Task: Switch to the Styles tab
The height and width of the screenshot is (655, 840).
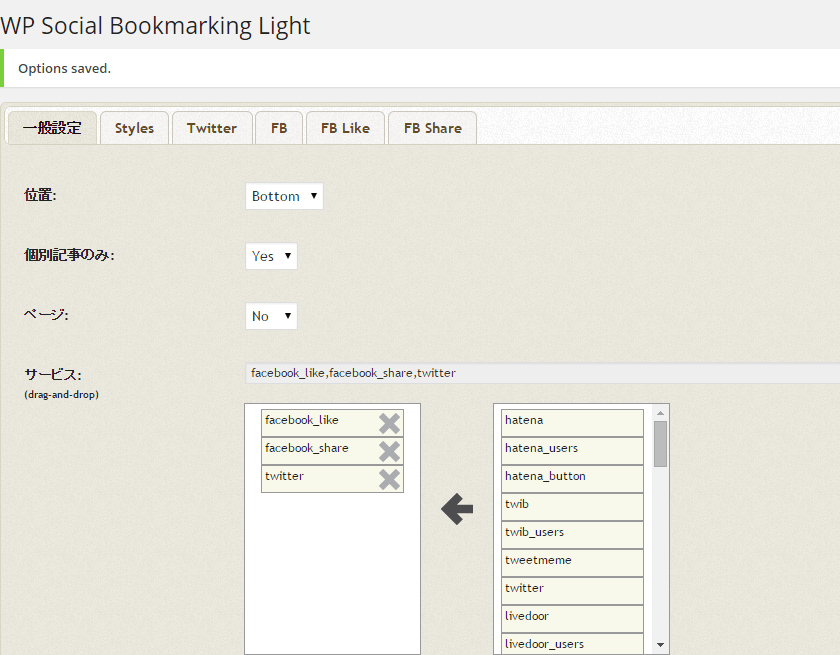Action: click(x=134, y=128)
